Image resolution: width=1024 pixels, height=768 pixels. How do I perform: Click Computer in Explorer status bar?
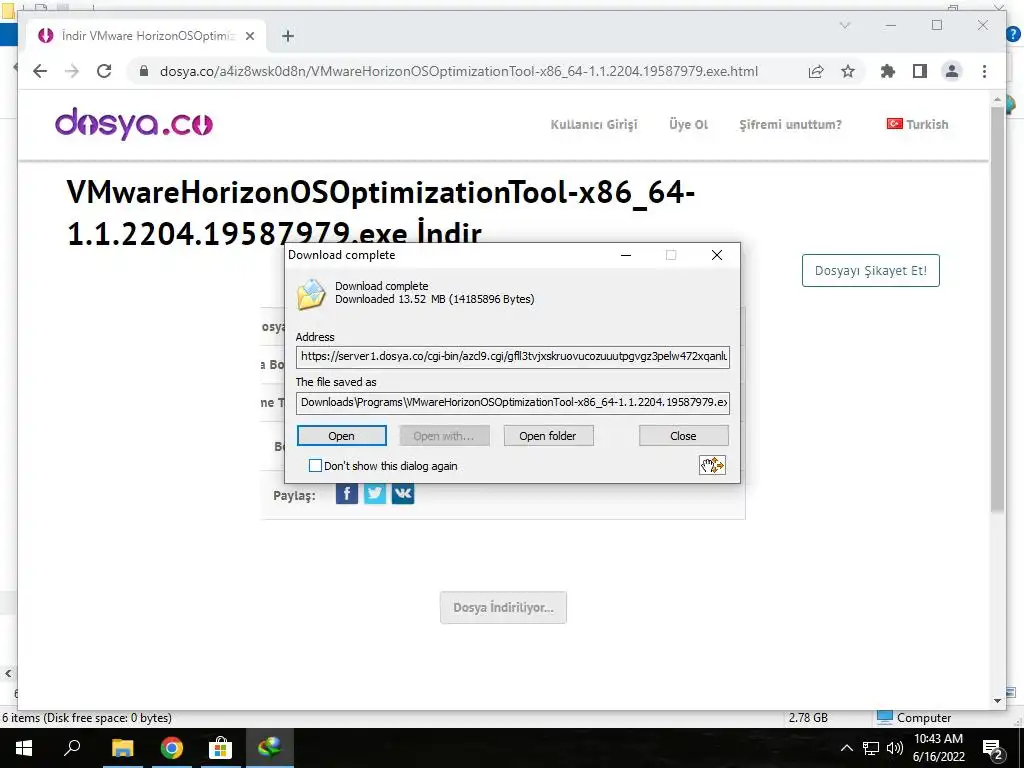[914, 718]
